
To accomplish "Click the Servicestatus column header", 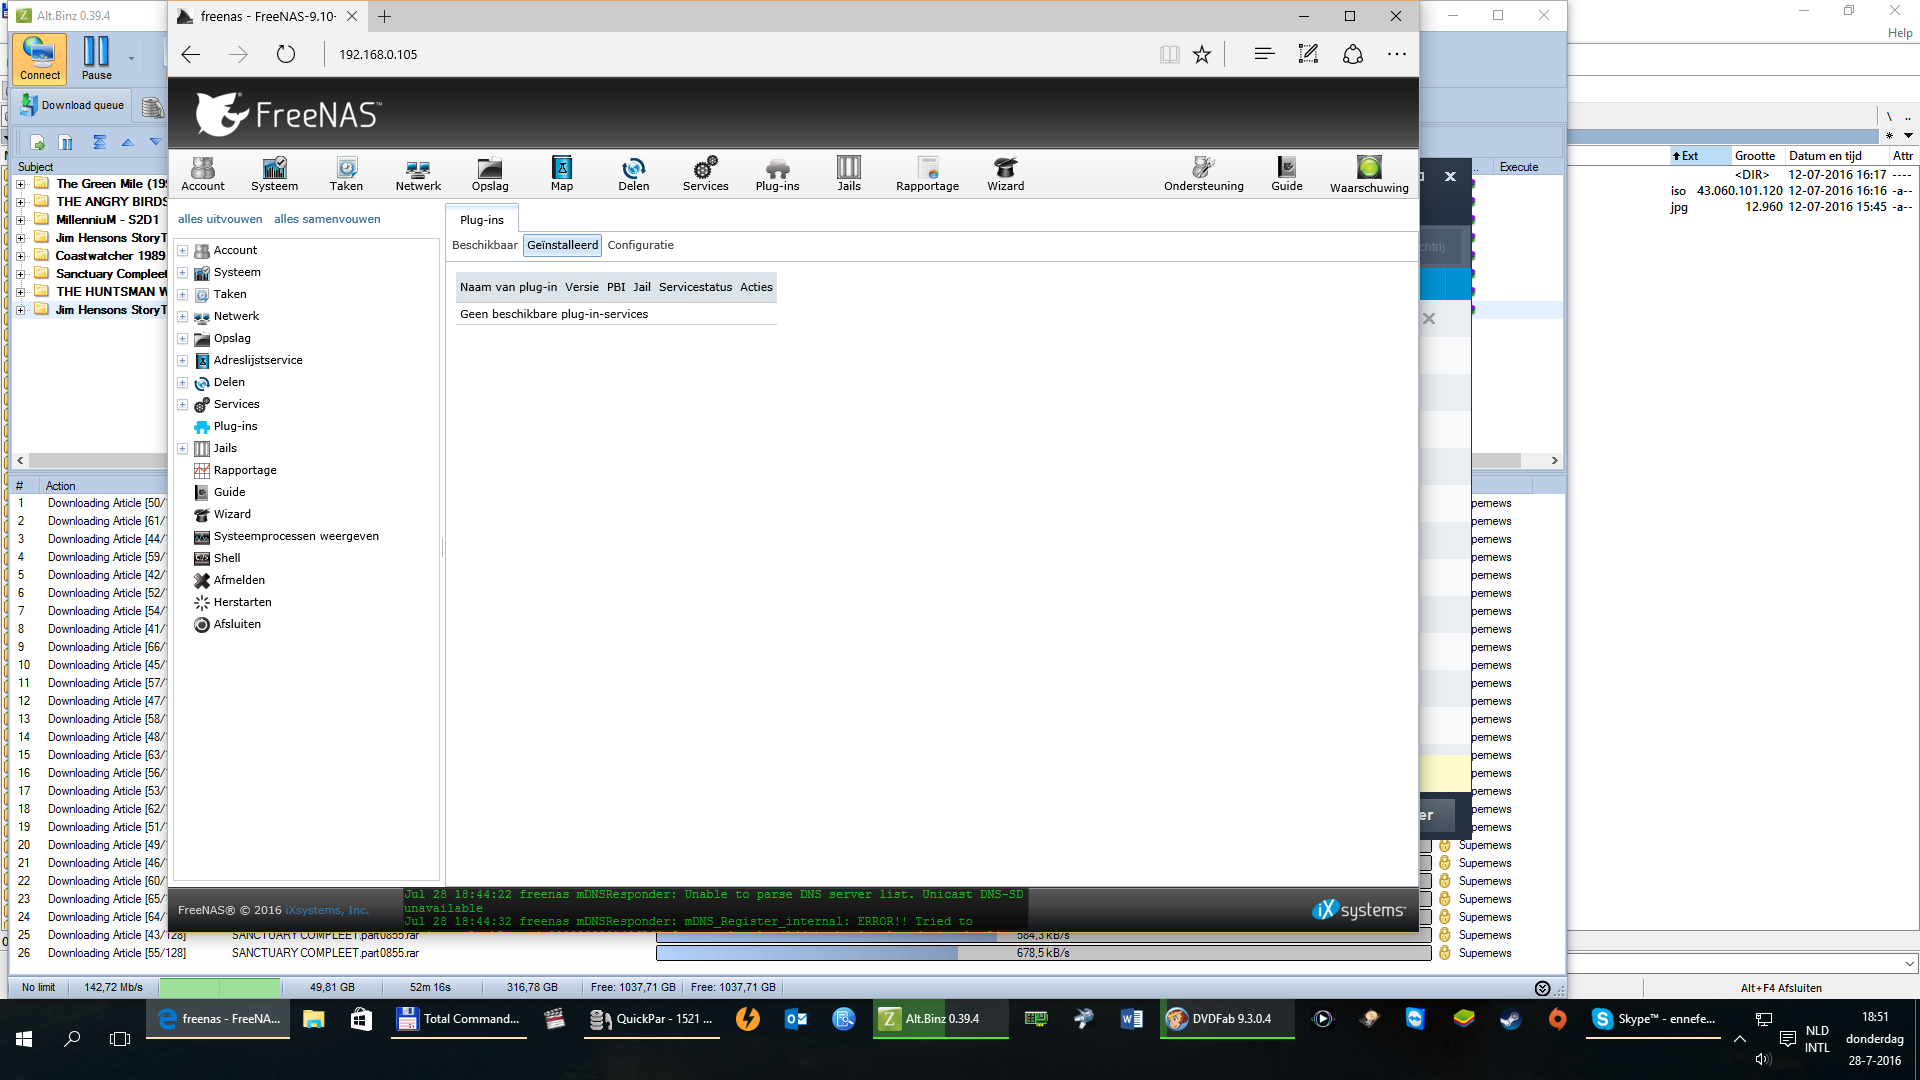I will tap(695, 287).
